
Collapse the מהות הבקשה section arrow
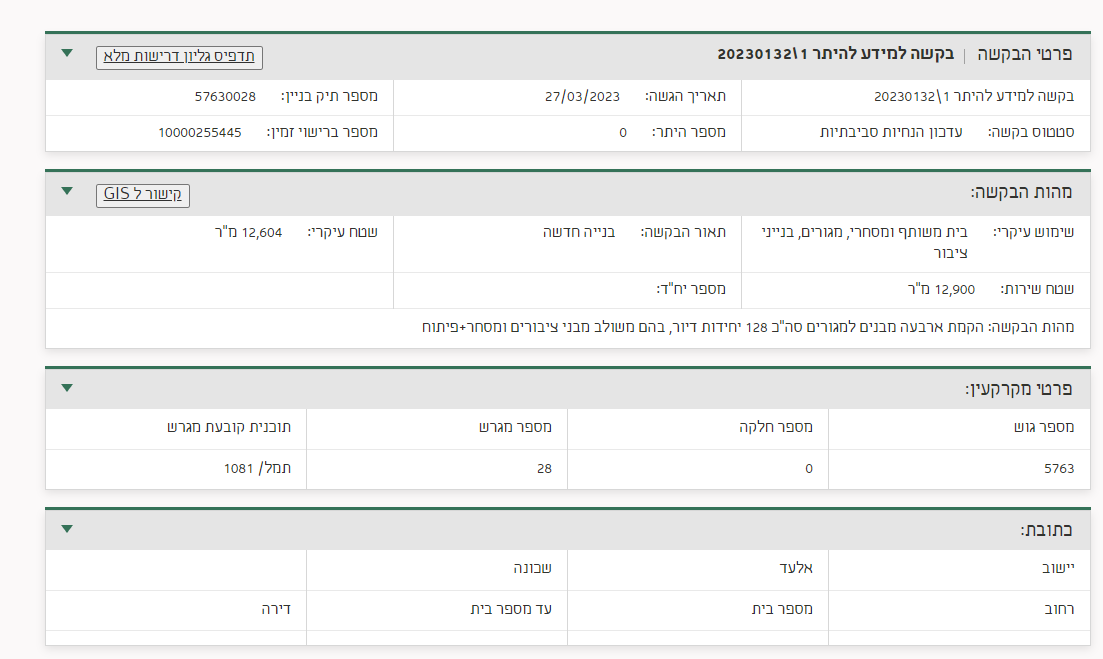(67, 191)
